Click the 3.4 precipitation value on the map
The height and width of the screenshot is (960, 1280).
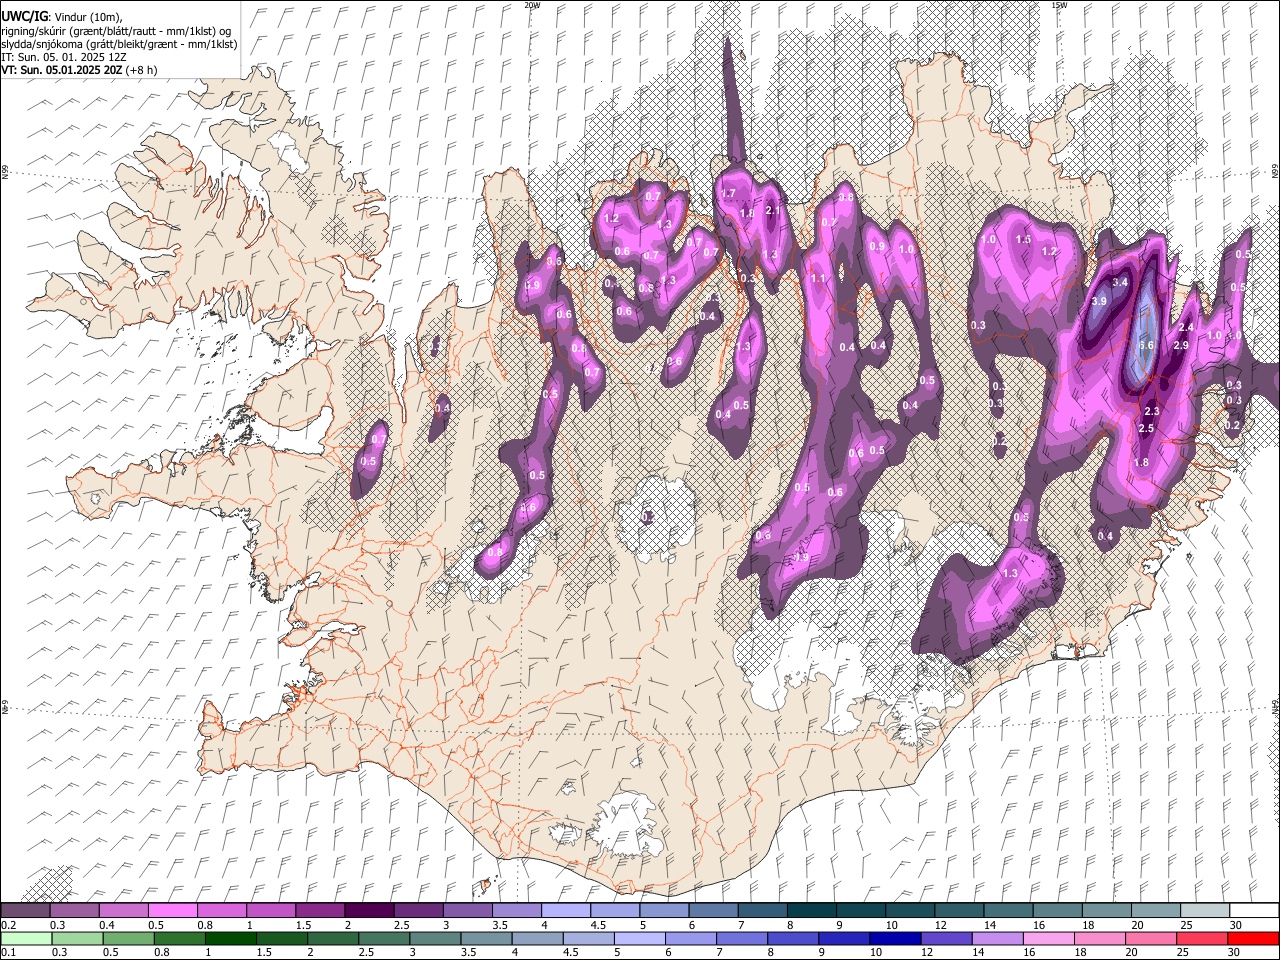[x=1120, y=283]
